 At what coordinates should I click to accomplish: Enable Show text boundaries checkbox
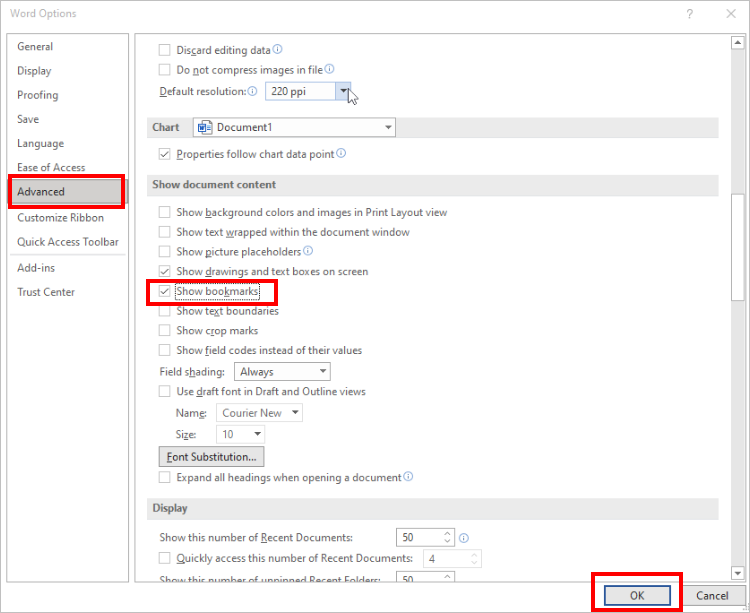pyautogui.click(x=165, y=311)
